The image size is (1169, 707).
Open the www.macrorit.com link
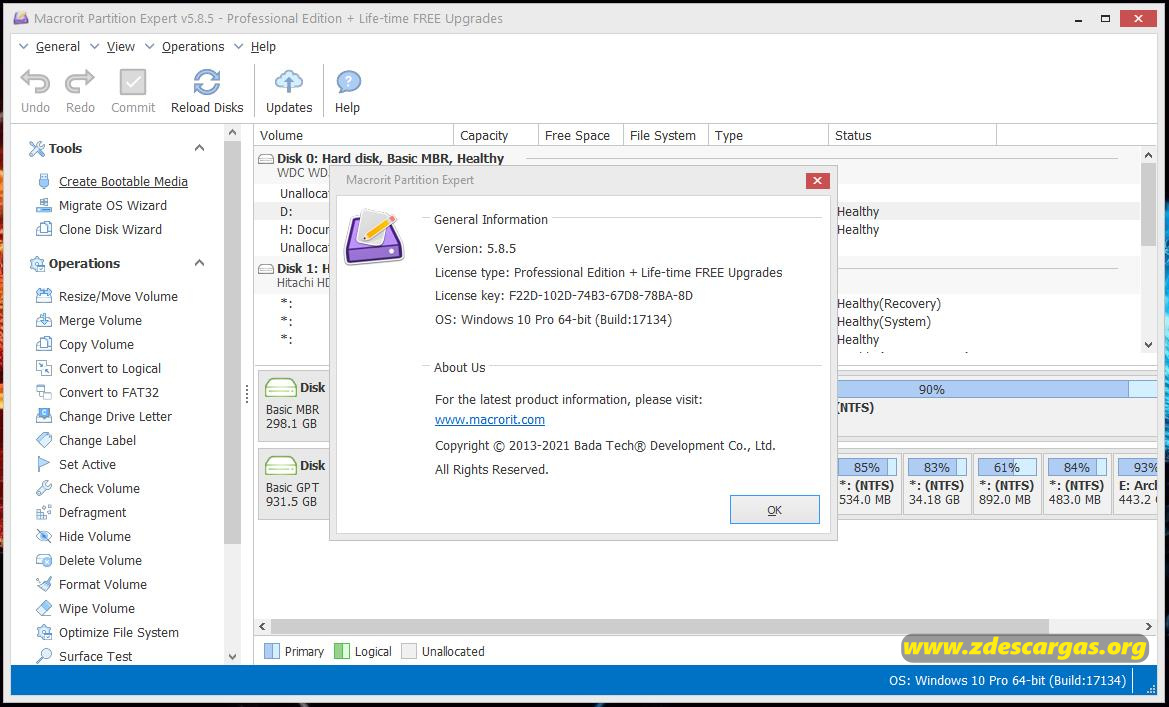pyautogui.click(x=490, y=419)
